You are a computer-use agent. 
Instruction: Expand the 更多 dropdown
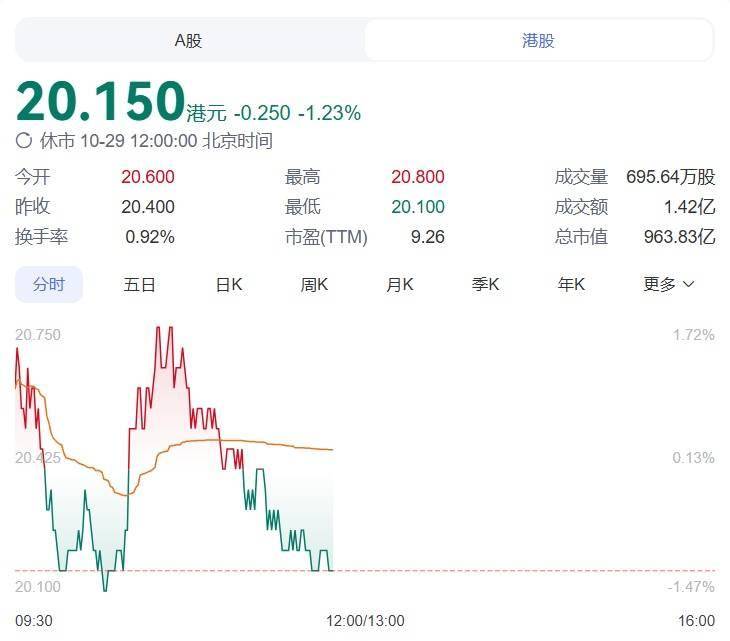coord(668,284)
